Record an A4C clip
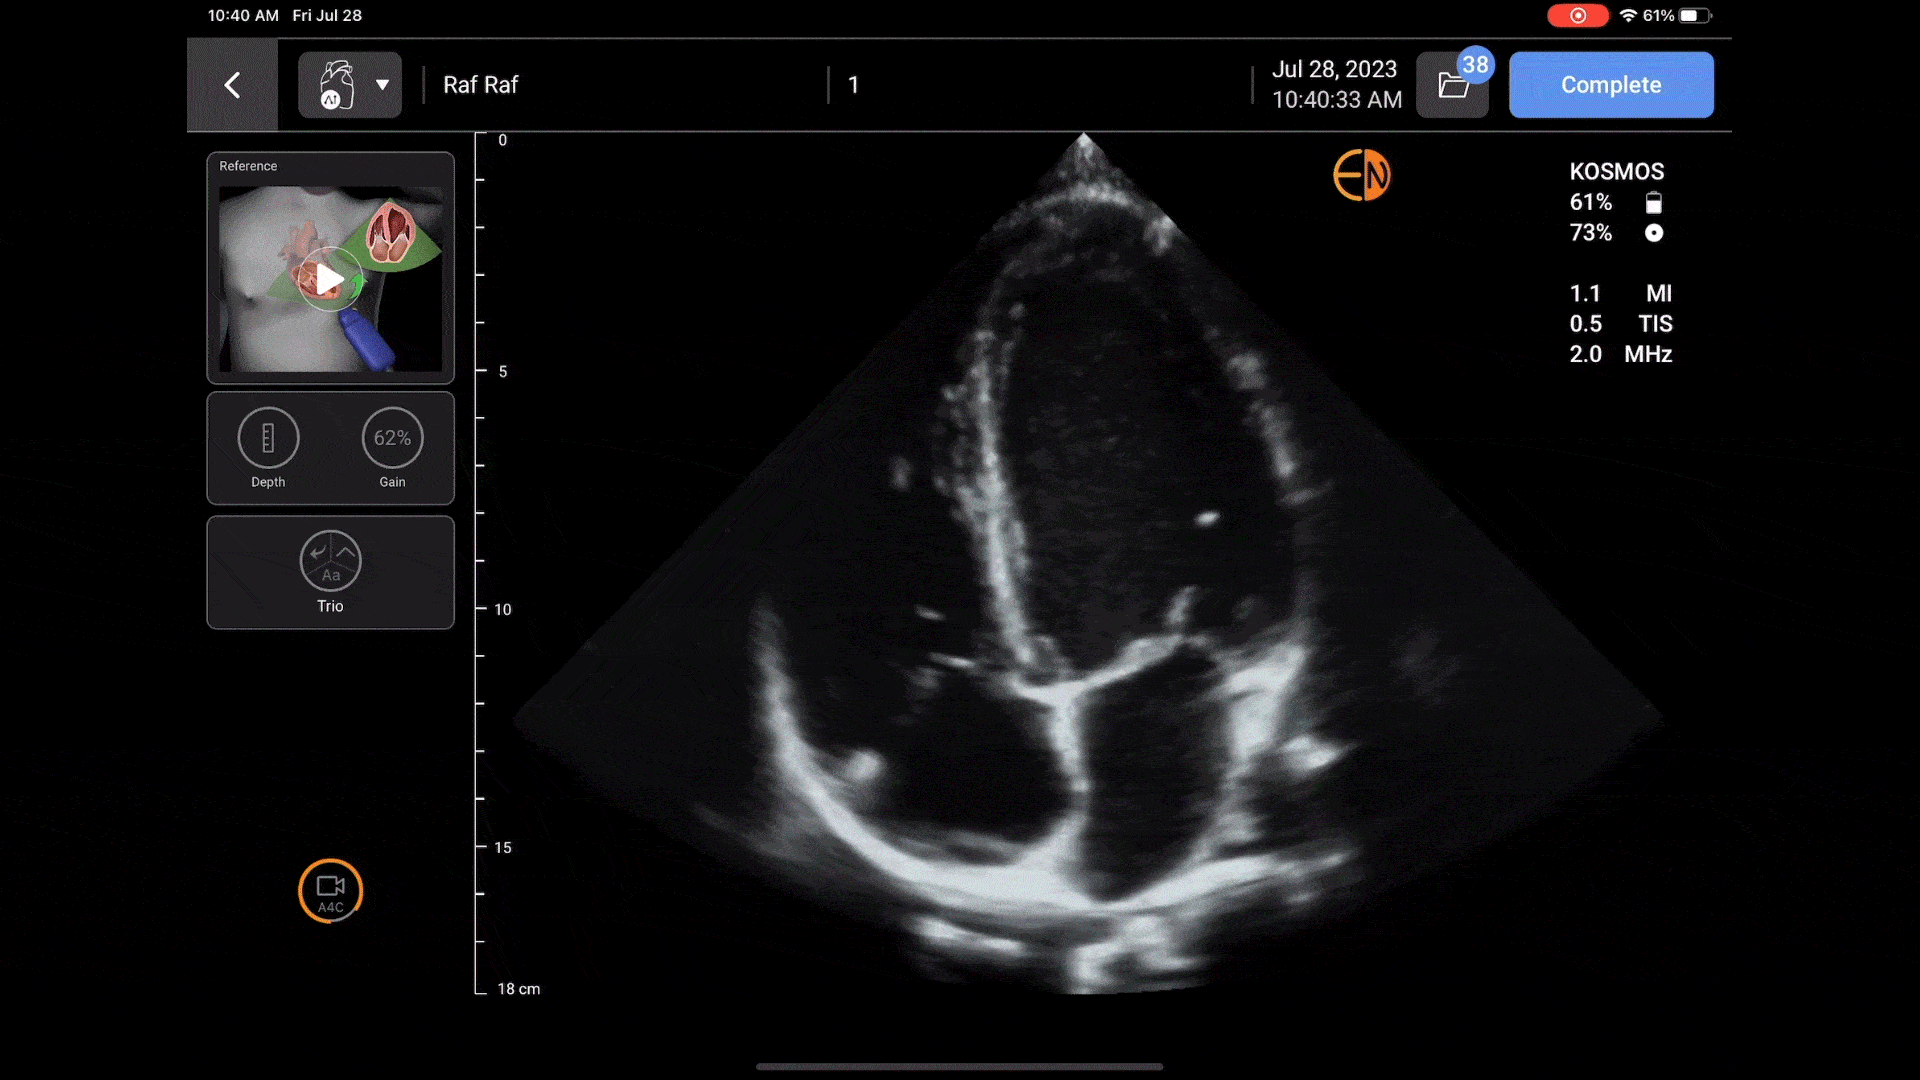This screenshot has height=1080, width=1920. pos(330,891)
